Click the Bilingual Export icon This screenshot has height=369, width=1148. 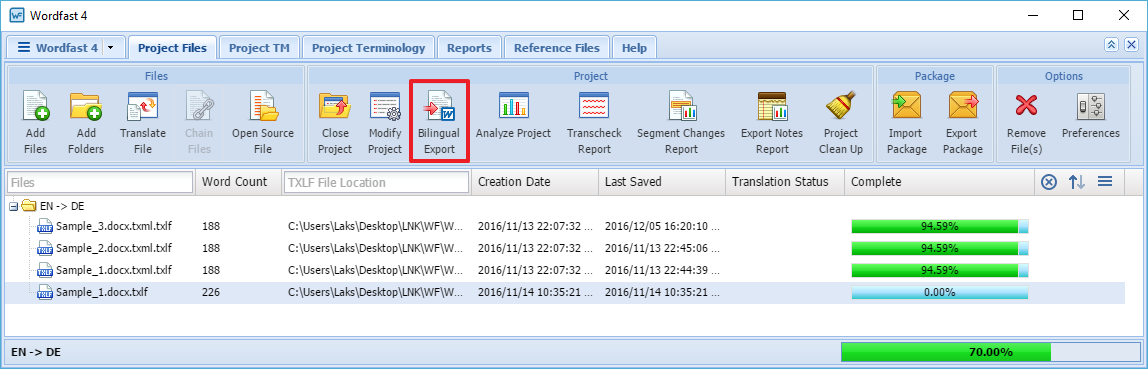(439, 106)
